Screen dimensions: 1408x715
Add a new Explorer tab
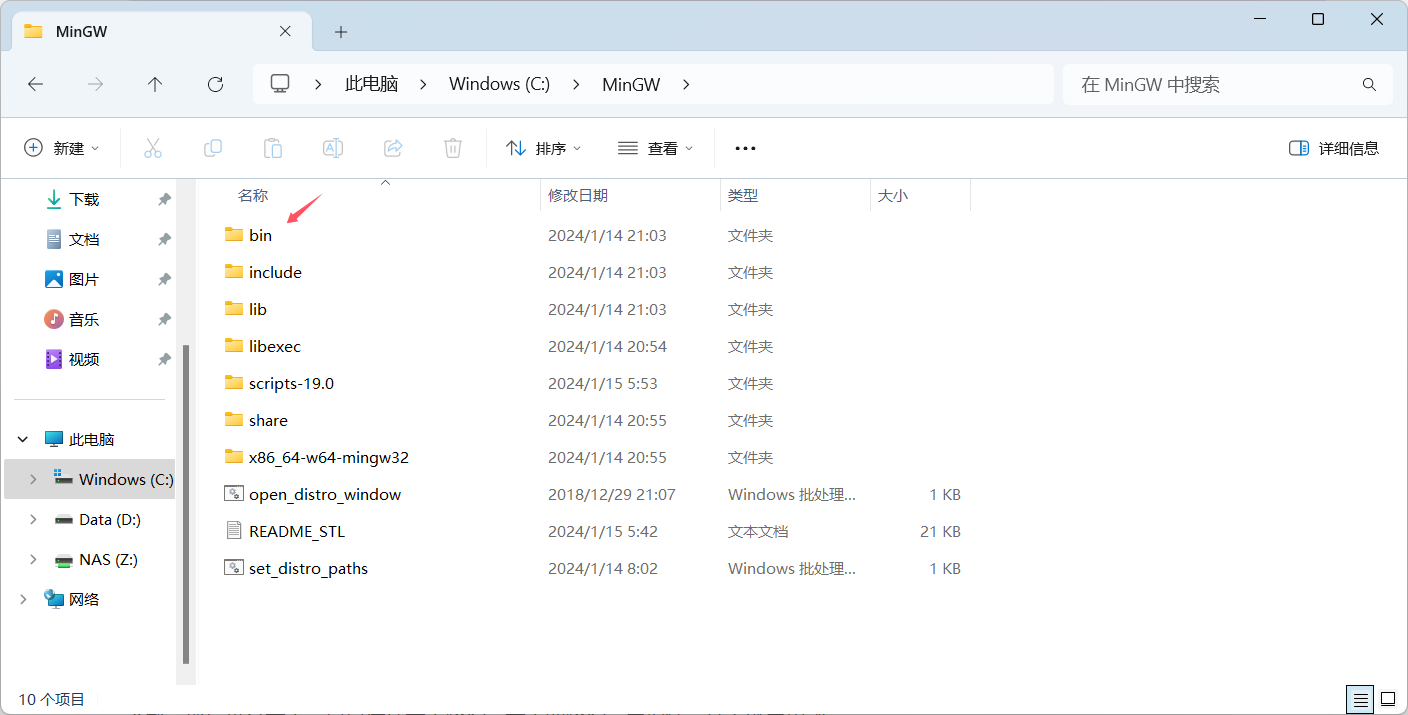(x=340, y=32)
